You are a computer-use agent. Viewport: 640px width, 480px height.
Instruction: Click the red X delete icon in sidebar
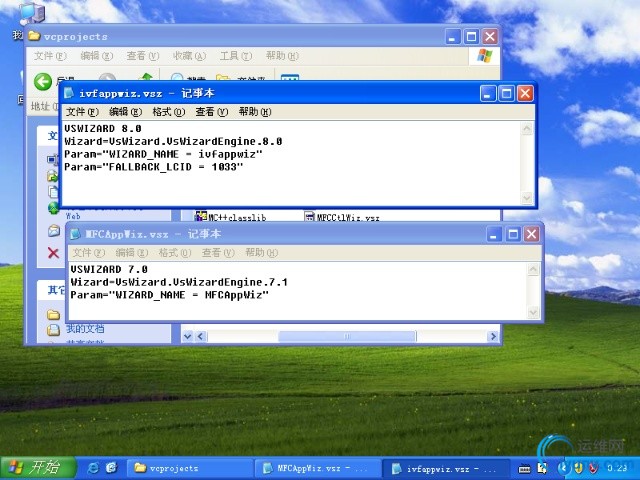(53, 253)
